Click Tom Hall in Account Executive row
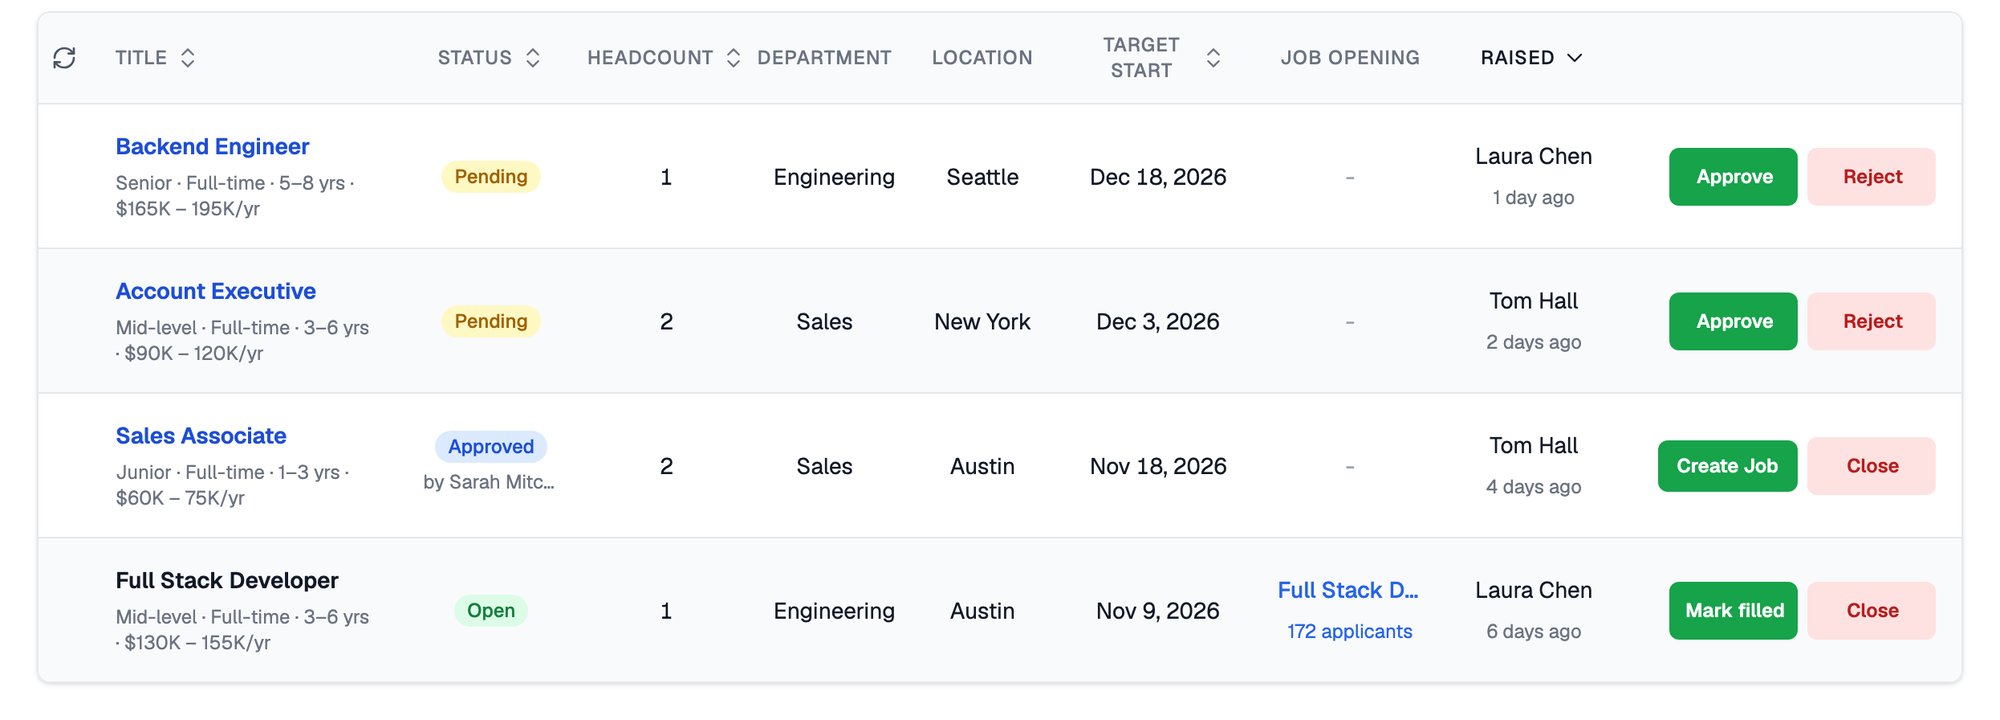 pyautogui.click(x=1533, y=301)
